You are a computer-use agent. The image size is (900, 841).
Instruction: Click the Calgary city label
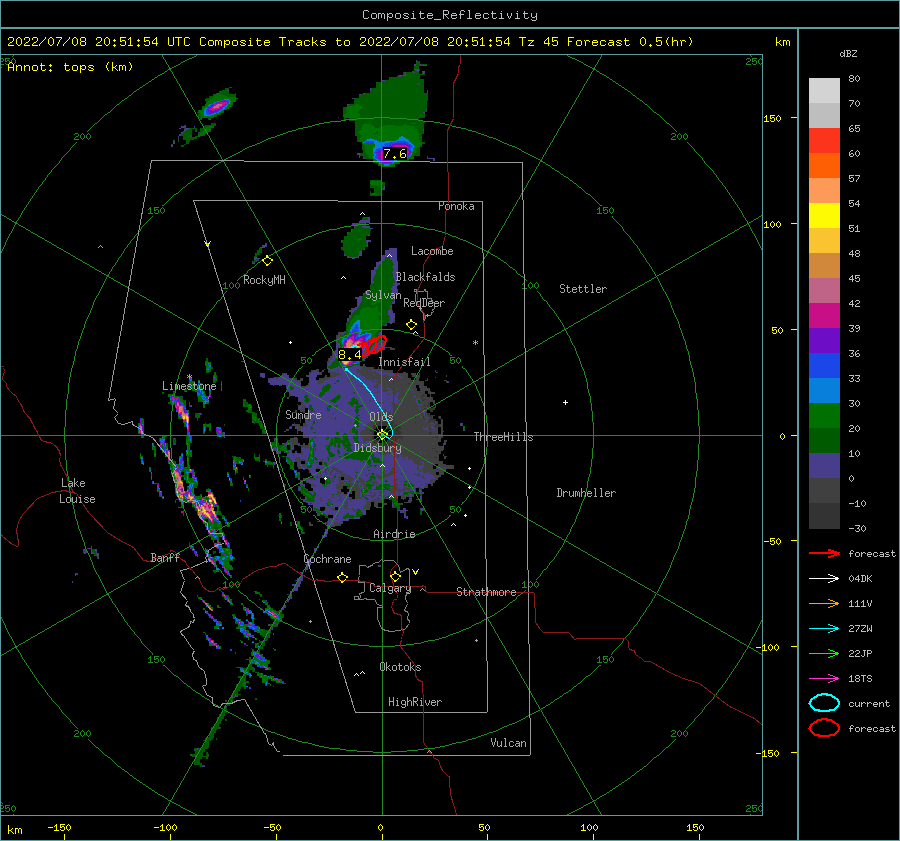pyautogui.click(x=390, y=588)
